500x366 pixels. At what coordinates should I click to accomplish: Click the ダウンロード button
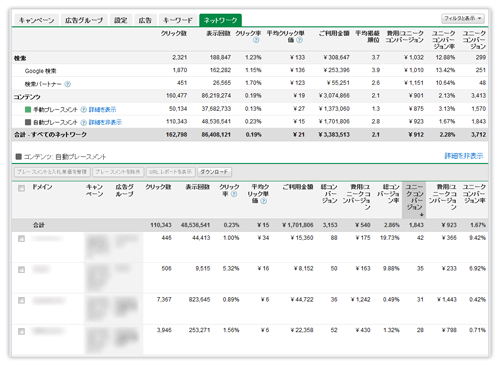(x=214, y=172)
